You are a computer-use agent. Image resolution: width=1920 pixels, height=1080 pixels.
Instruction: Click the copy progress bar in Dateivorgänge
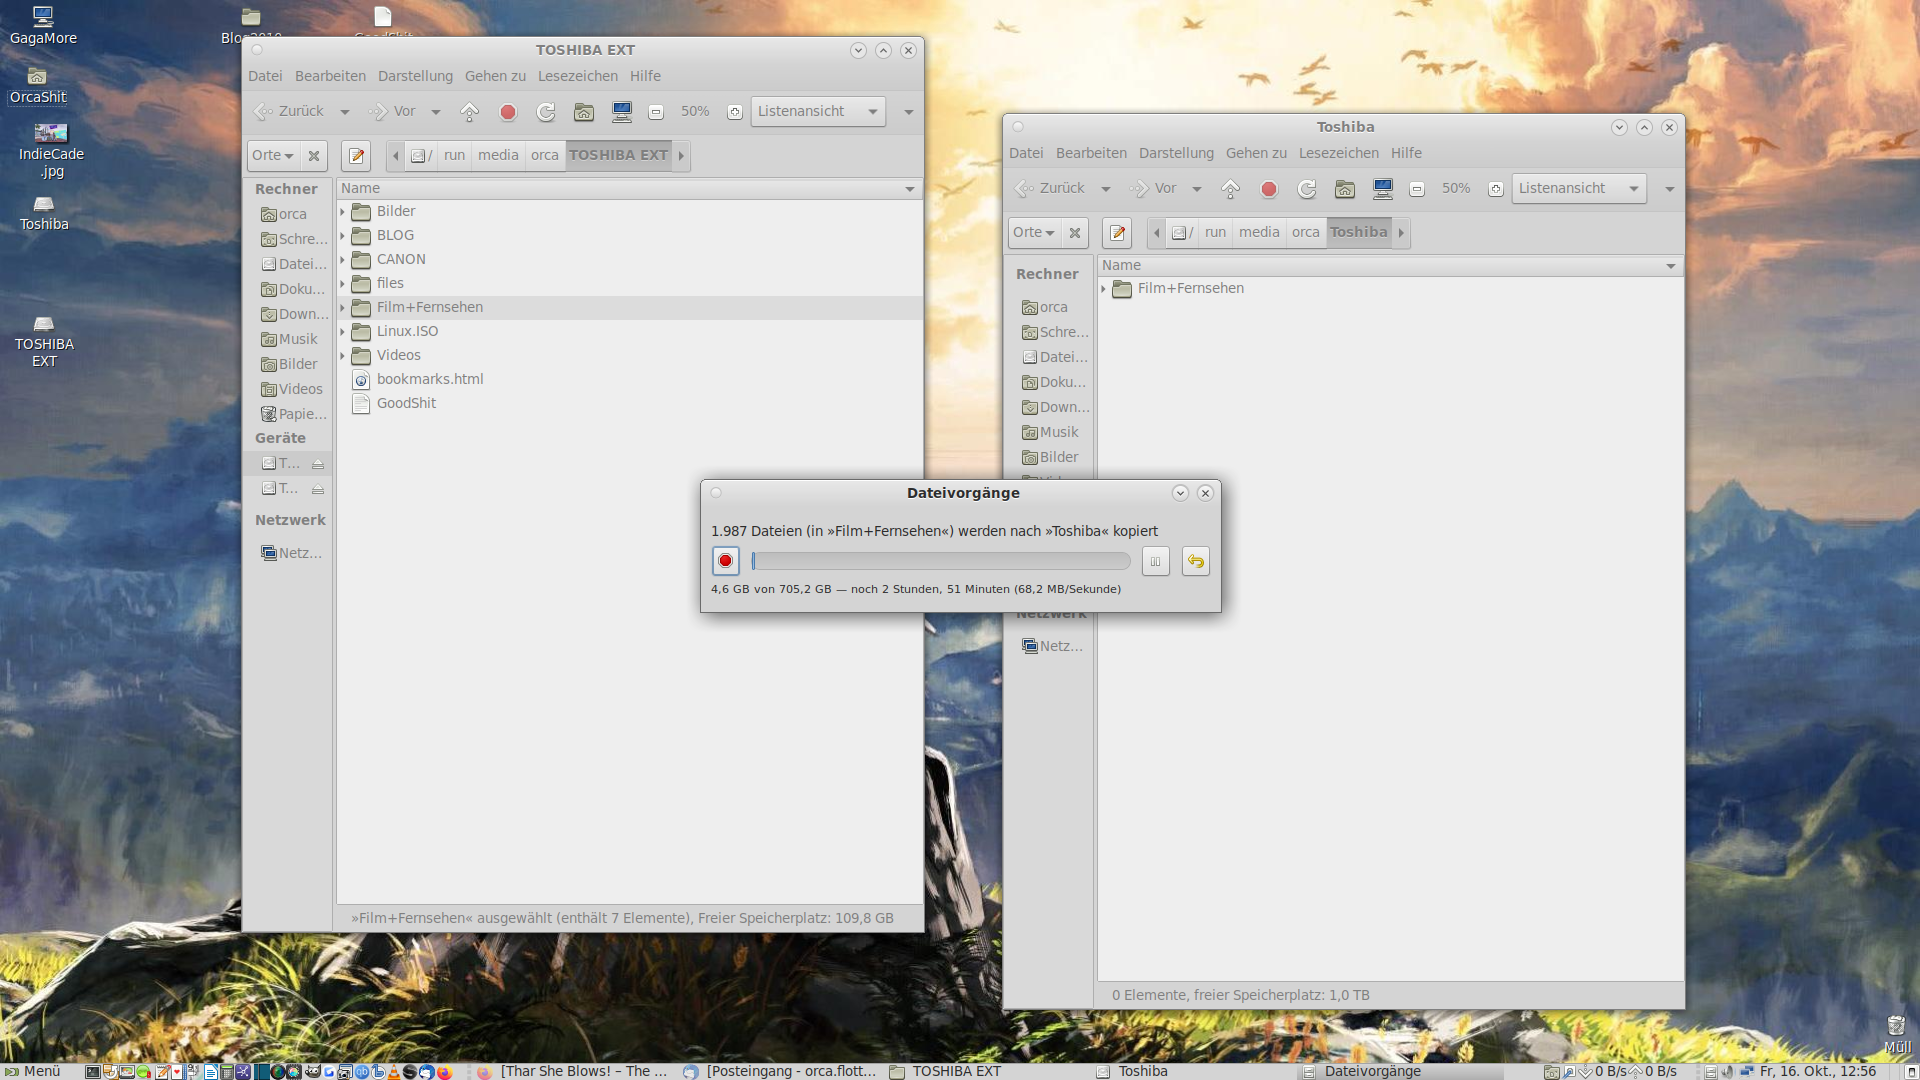[941, 561]
